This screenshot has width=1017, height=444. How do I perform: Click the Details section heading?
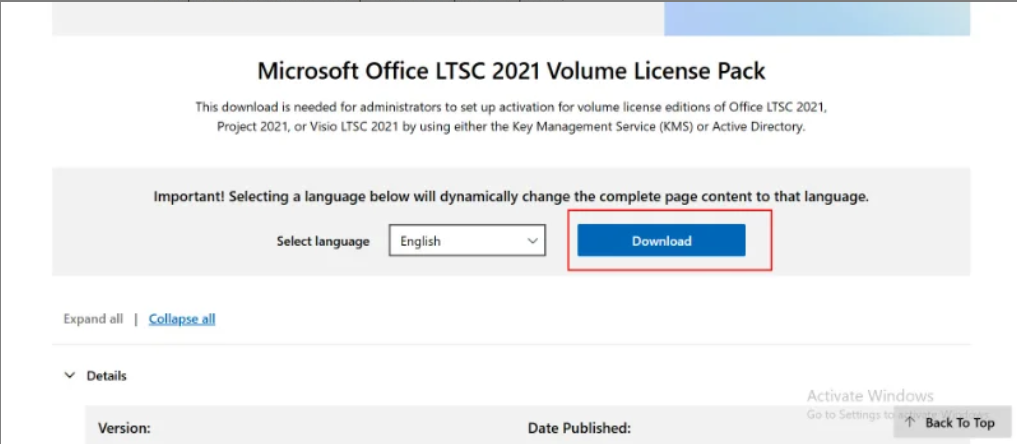106,376
